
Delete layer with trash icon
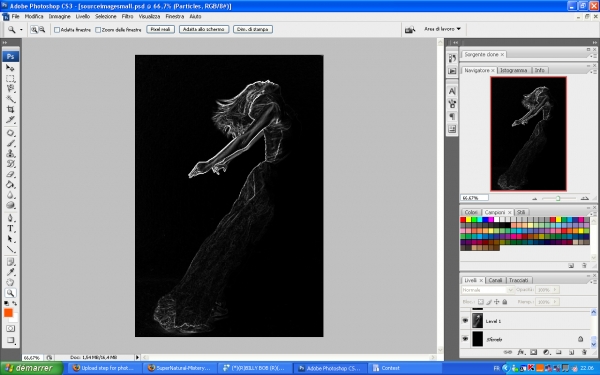(x=584, y=352)
